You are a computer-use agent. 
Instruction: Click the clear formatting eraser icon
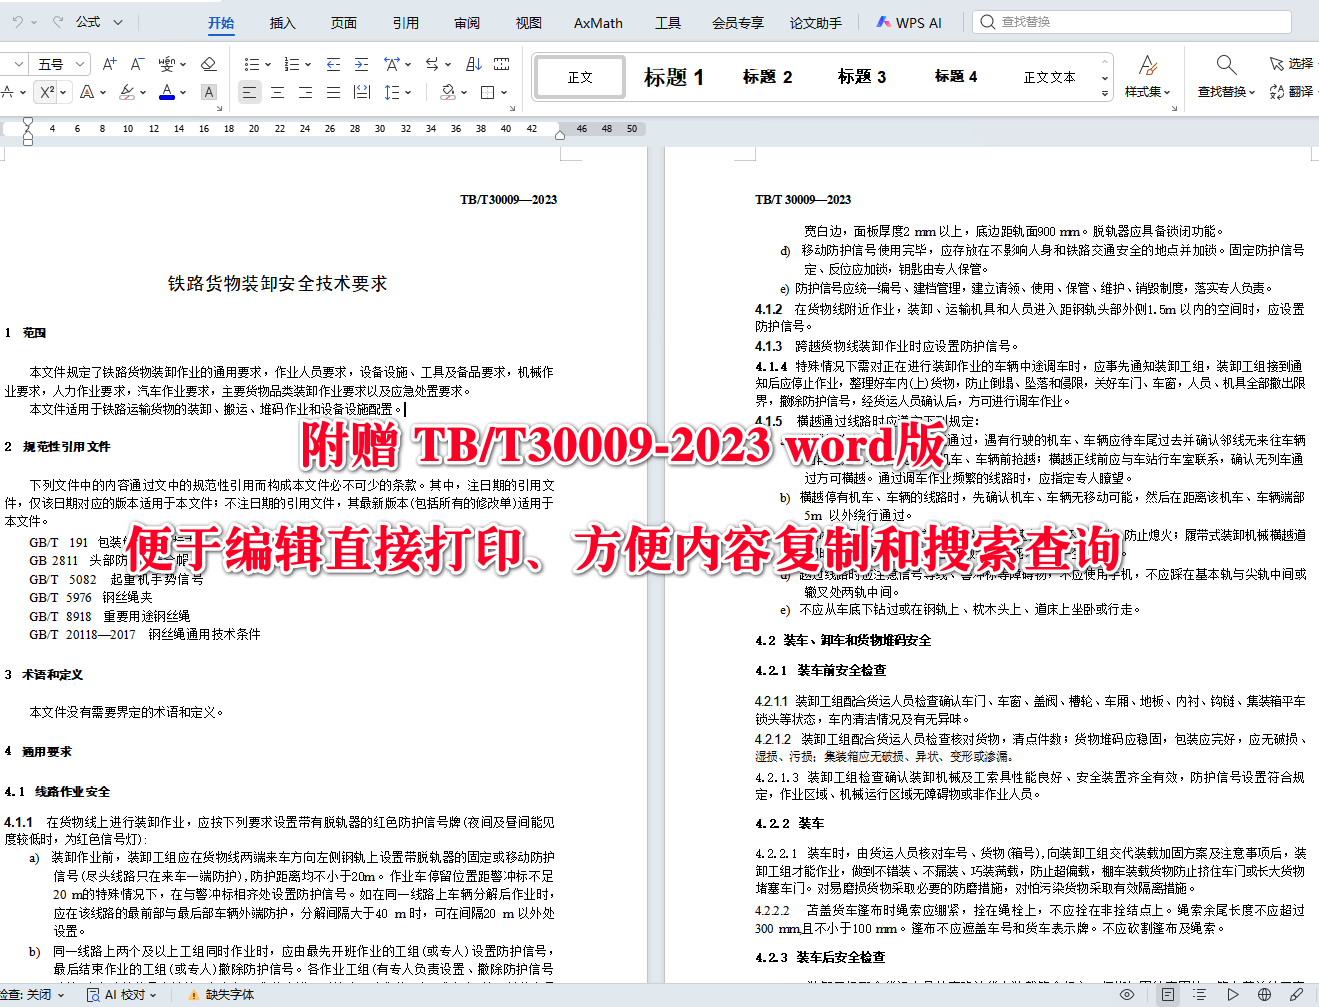(x=208, y=64)
